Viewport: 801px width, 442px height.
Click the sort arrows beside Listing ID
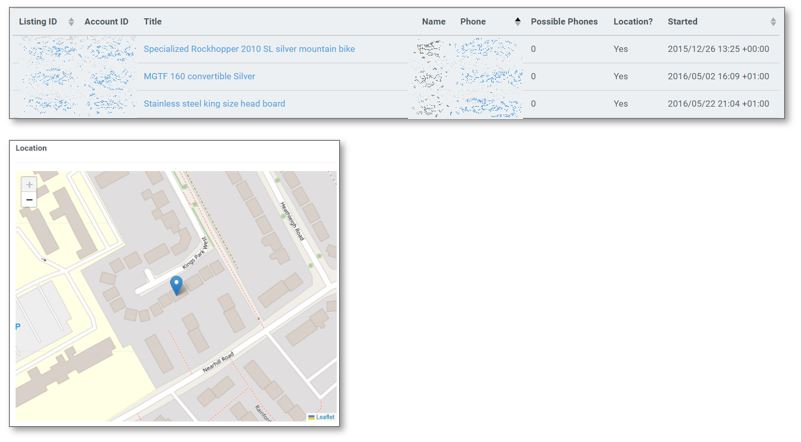point(71,22)
